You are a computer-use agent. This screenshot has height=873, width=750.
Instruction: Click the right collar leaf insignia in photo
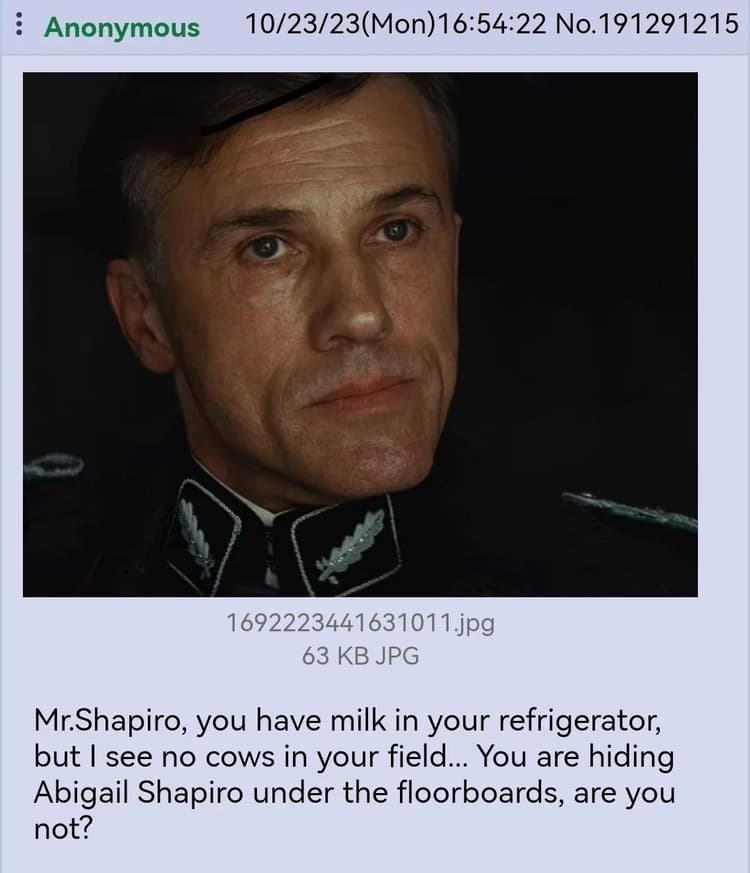[350, 546]
